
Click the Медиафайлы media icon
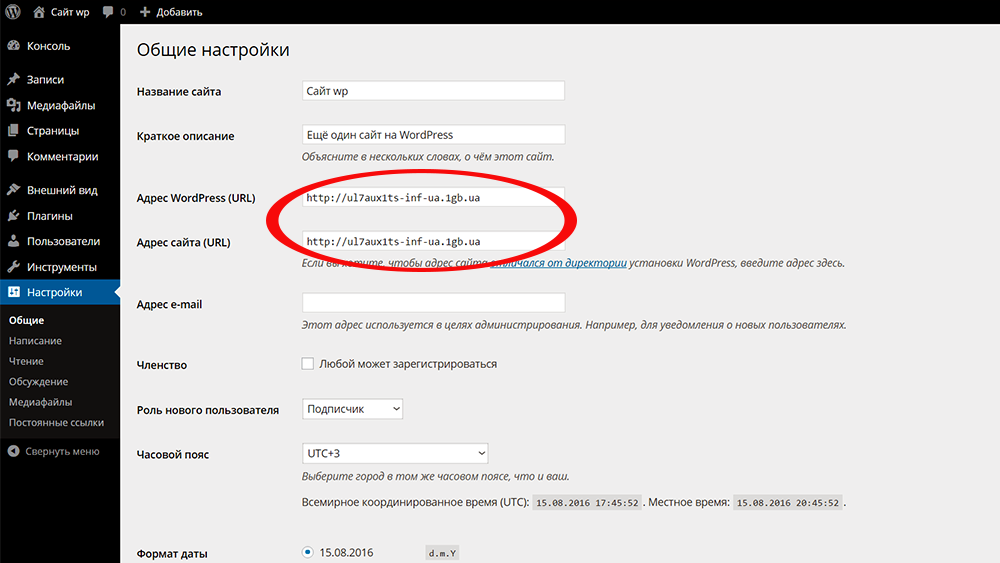click(13, 105)
